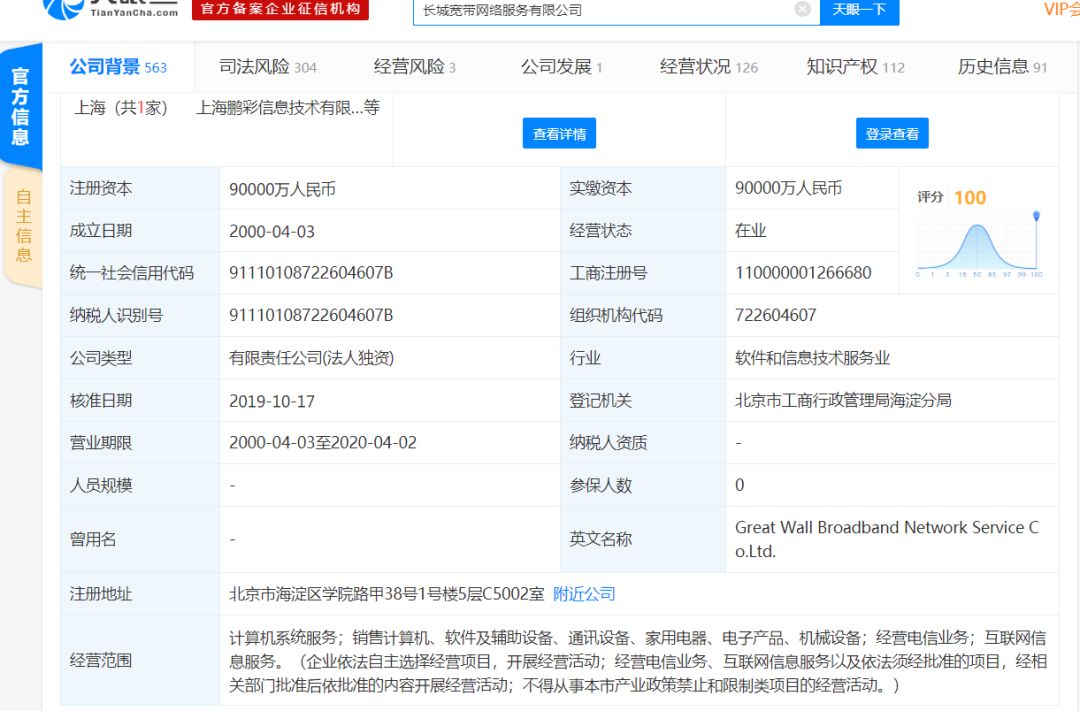Click the TianYanCha logo
Viewport: 1080px width, 711px height.
[110, 9]
